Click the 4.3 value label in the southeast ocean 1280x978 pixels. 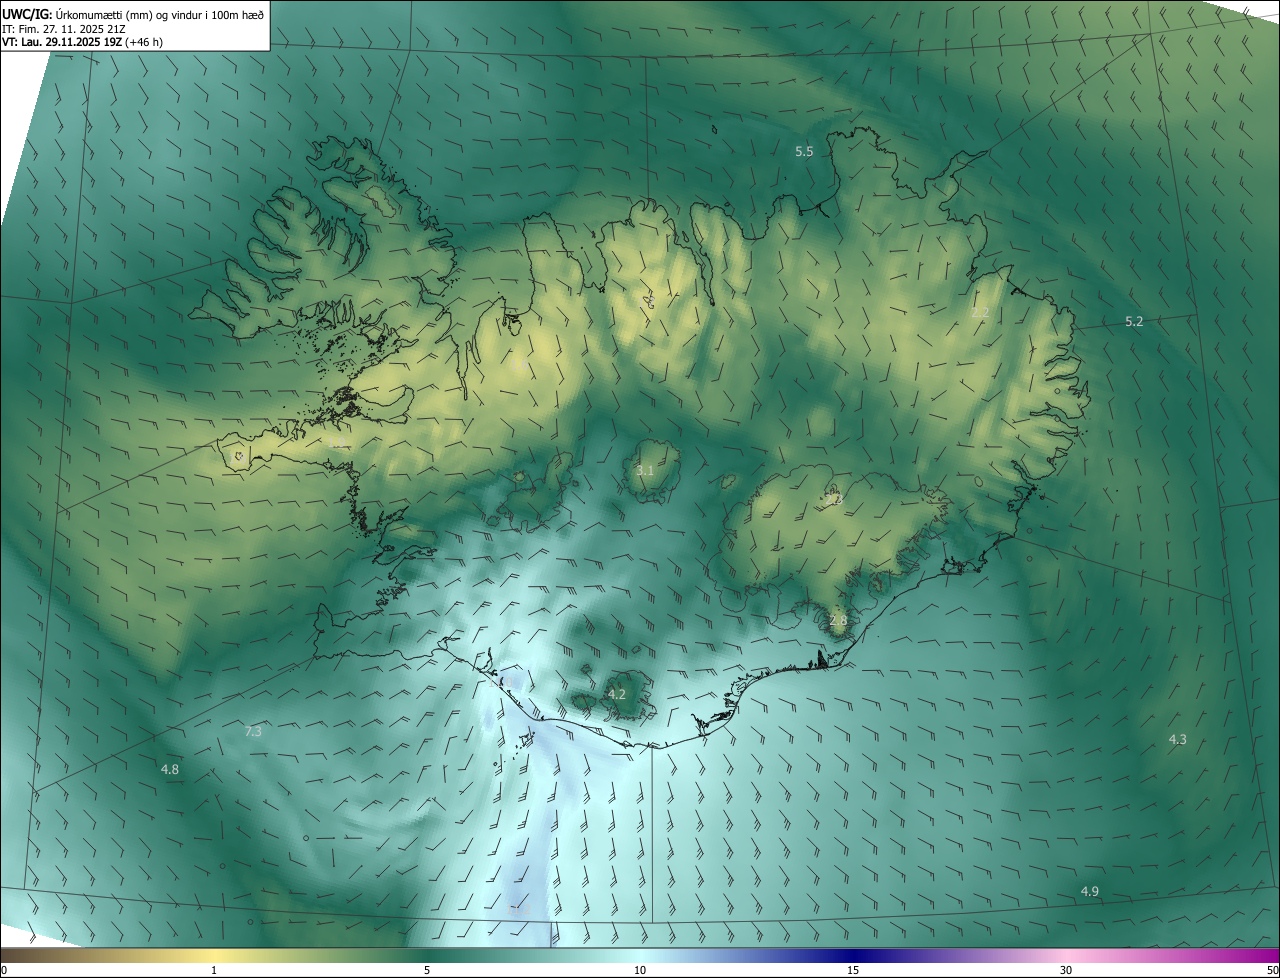click(1178, 739)
